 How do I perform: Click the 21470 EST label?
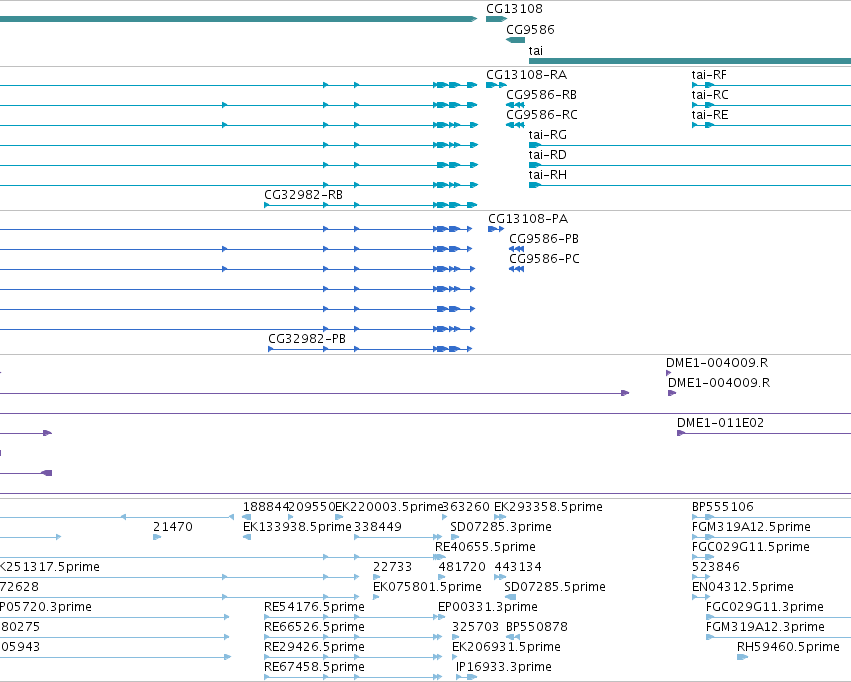pos(173,527)
